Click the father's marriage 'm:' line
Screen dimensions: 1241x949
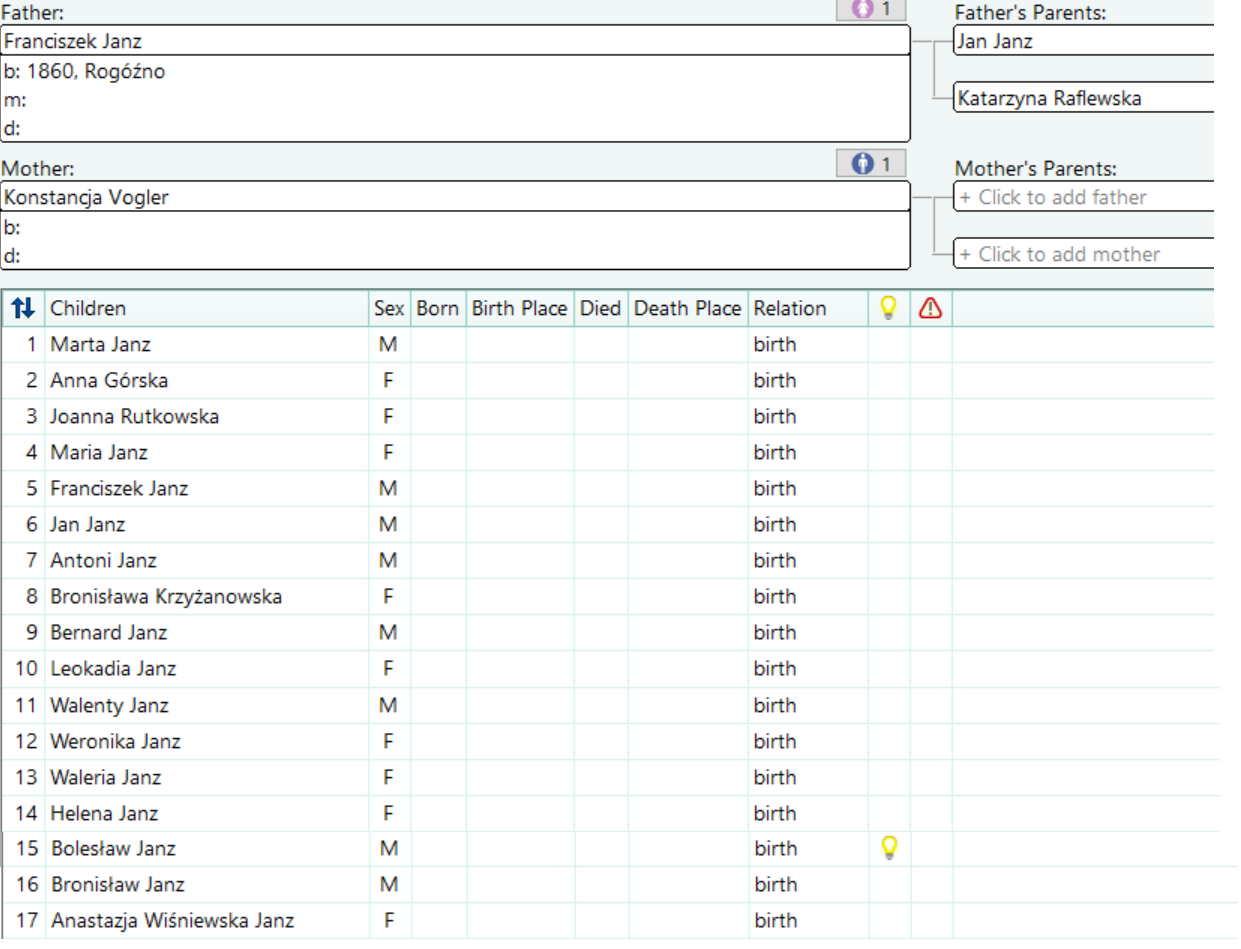pos(456,100)
